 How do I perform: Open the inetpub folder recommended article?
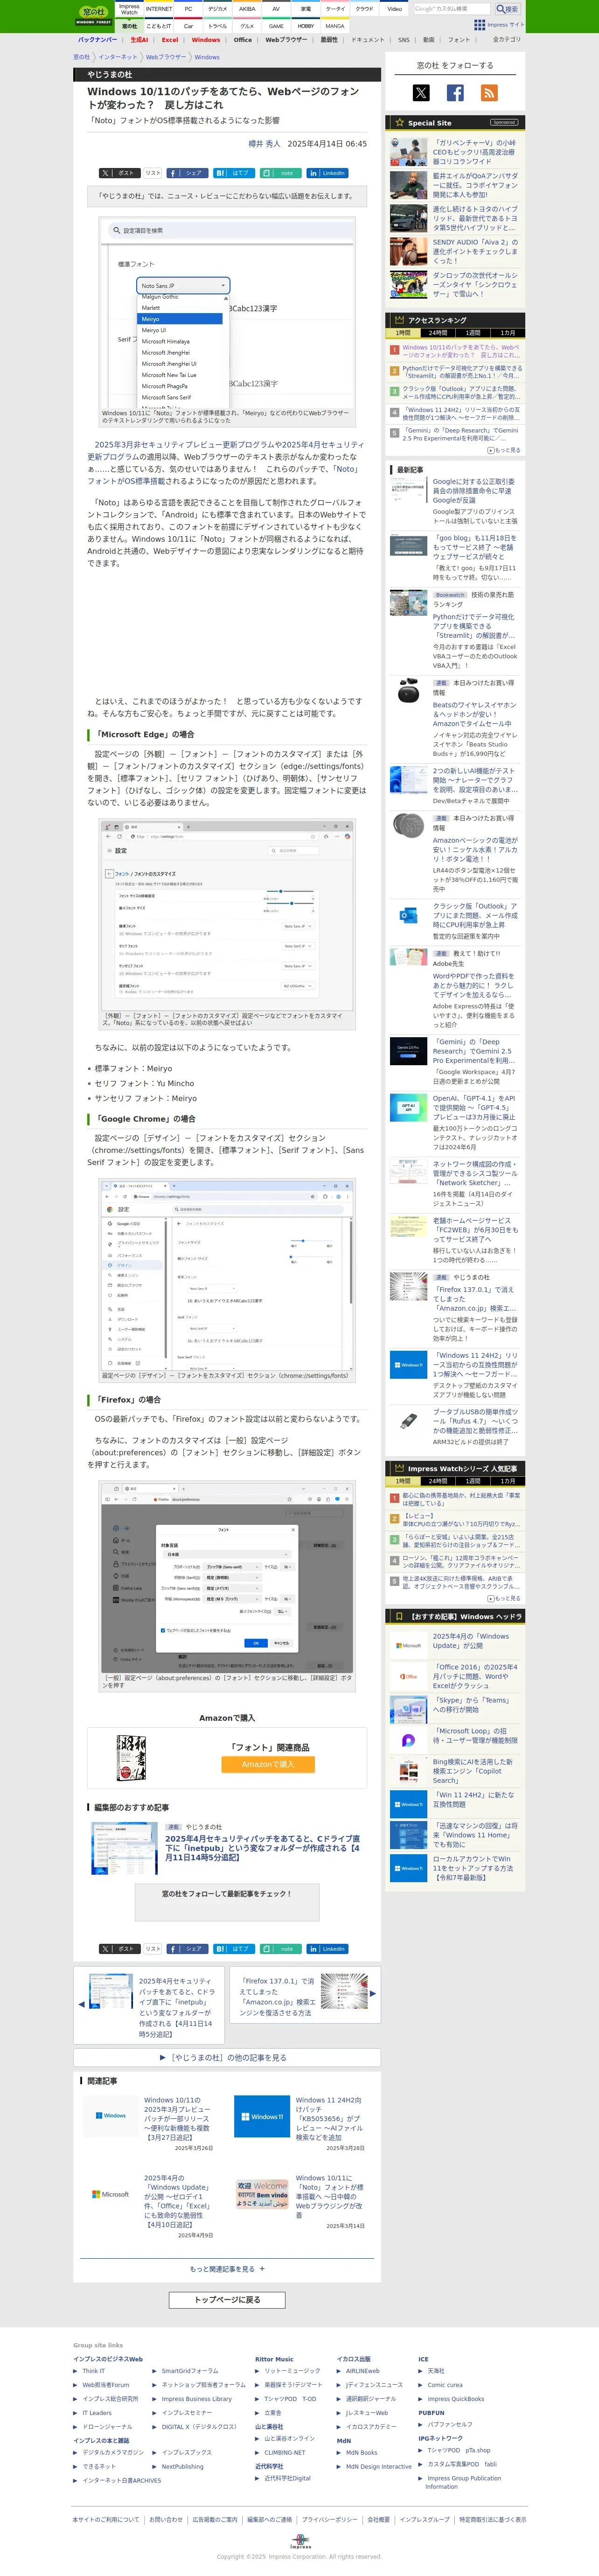click(x=262, y=1848)
